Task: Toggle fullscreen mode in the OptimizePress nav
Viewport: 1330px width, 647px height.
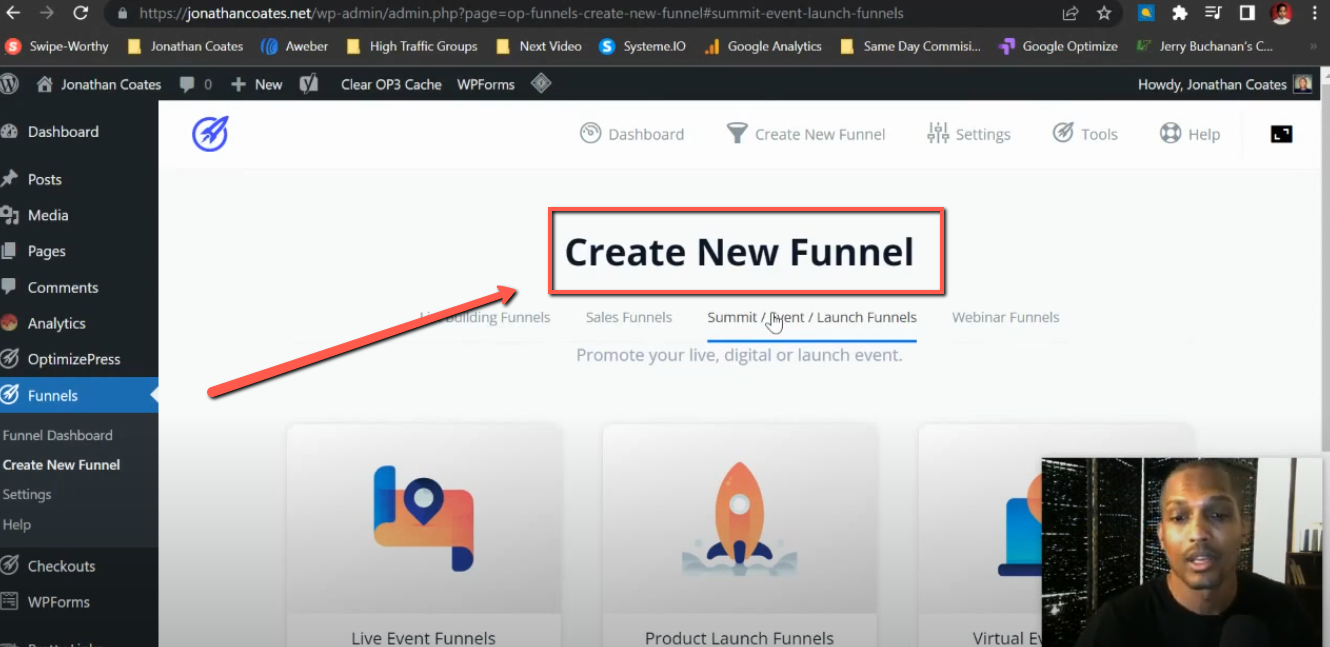Action: pos(1281,133)
